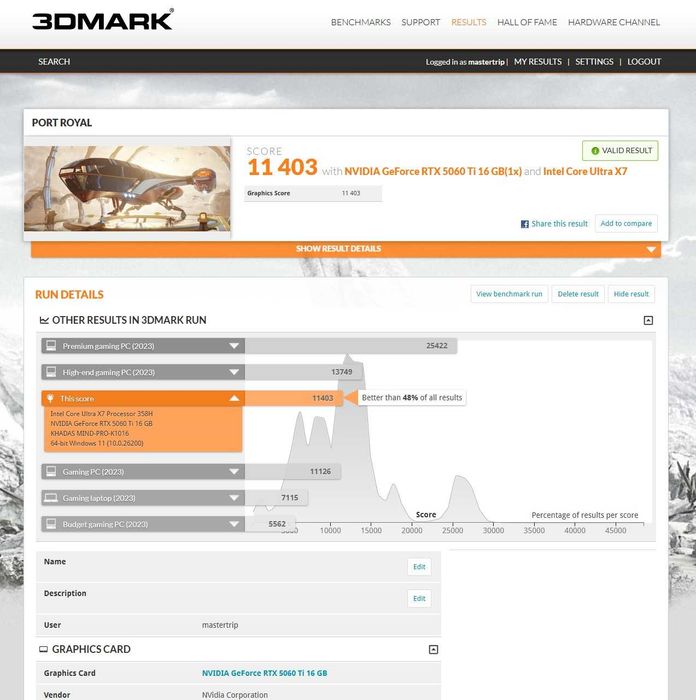Expand Gaming PC (2023) row
The height and width of the screenshot is (700, 696).
[143, 472]
